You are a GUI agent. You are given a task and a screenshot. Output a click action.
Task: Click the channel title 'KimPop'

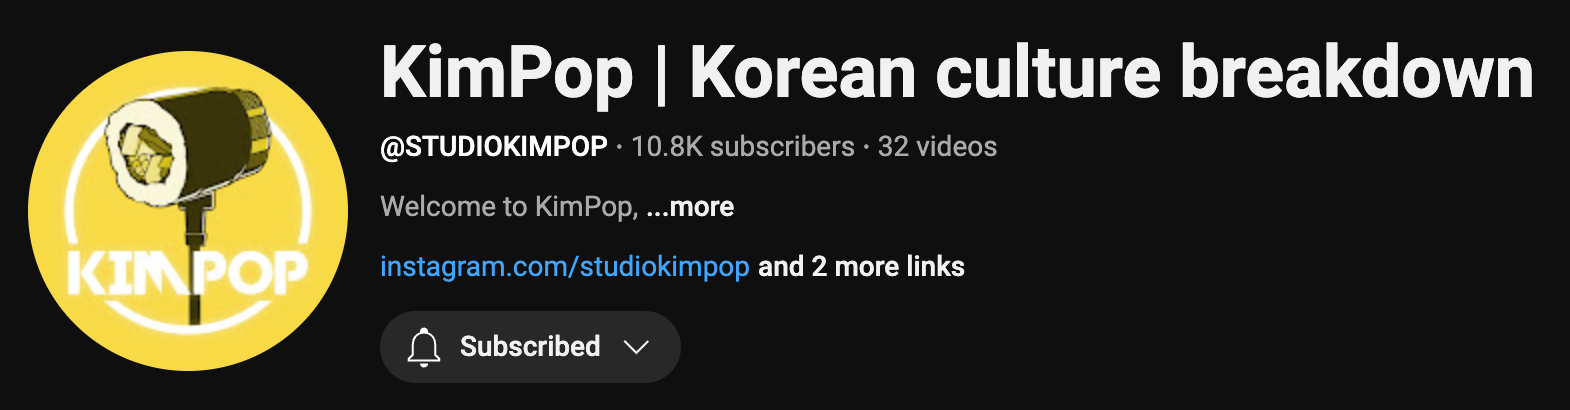click(x=507, y=73)
